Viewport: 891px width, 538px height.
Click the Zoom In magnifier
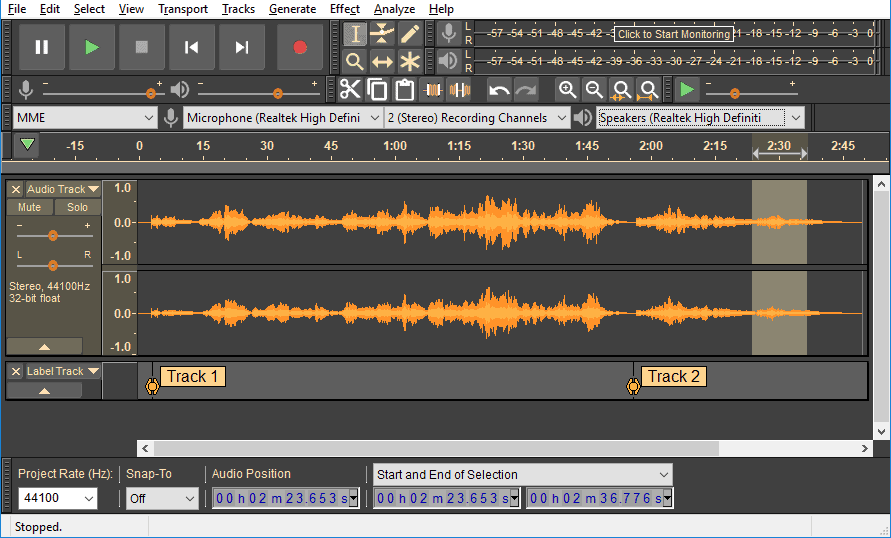pos(567,90)
